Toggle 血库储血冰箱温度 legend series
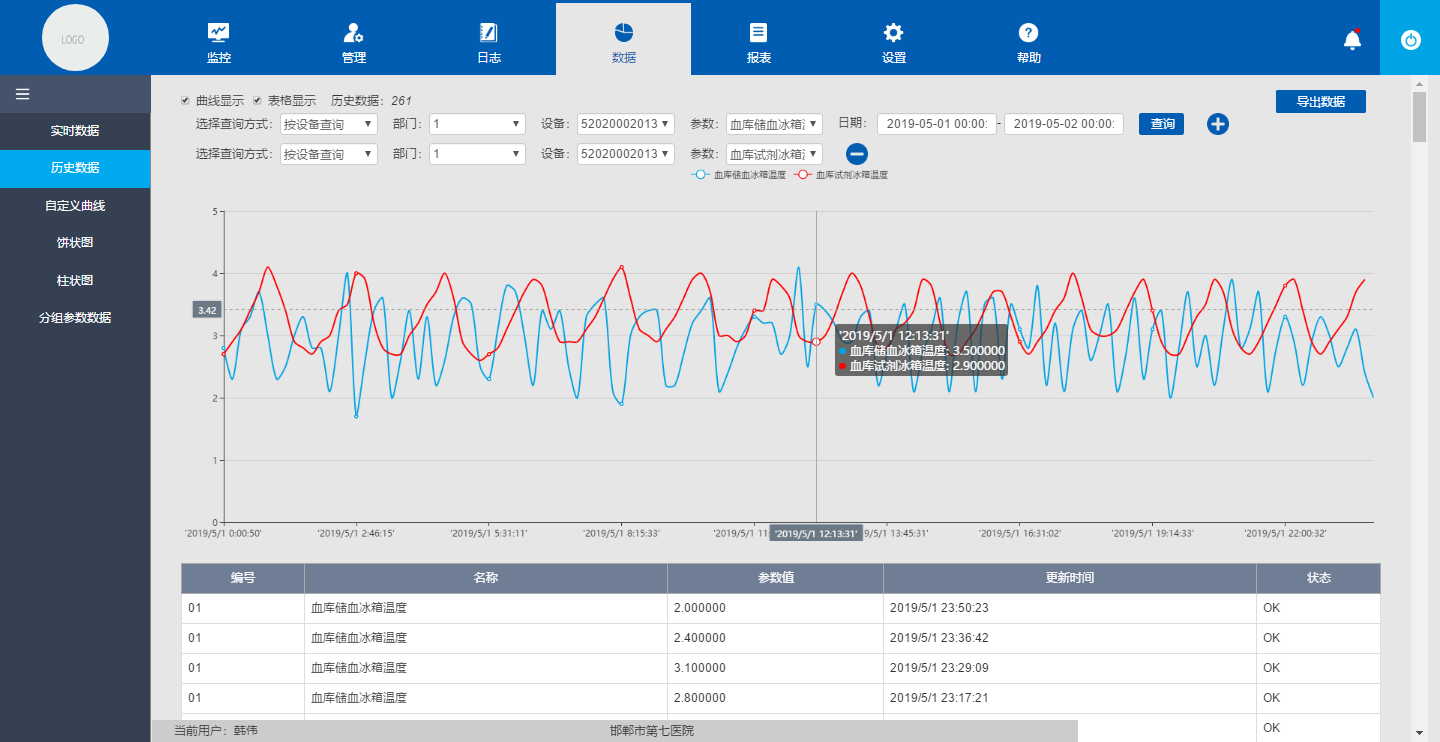Image resolution: width=1440 pixels, height=742 pixels. pyautogui.click(x=738, y=175)
